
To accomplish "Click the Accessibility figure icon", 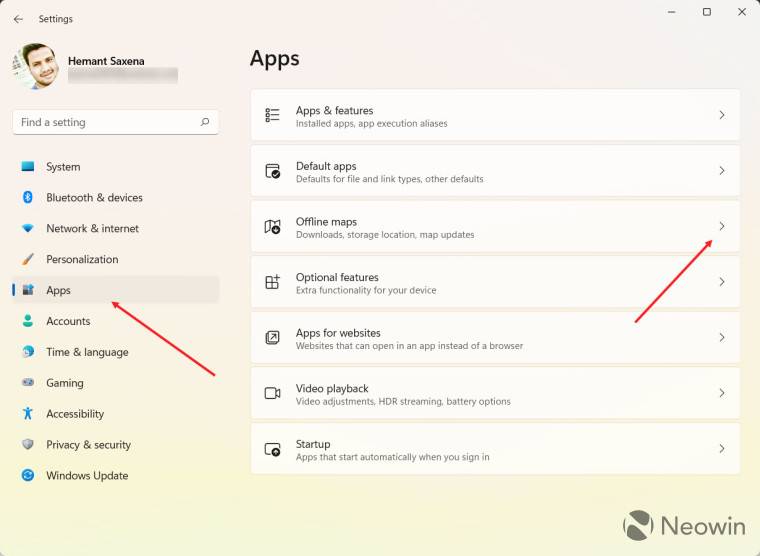I will tap(28, 413).
